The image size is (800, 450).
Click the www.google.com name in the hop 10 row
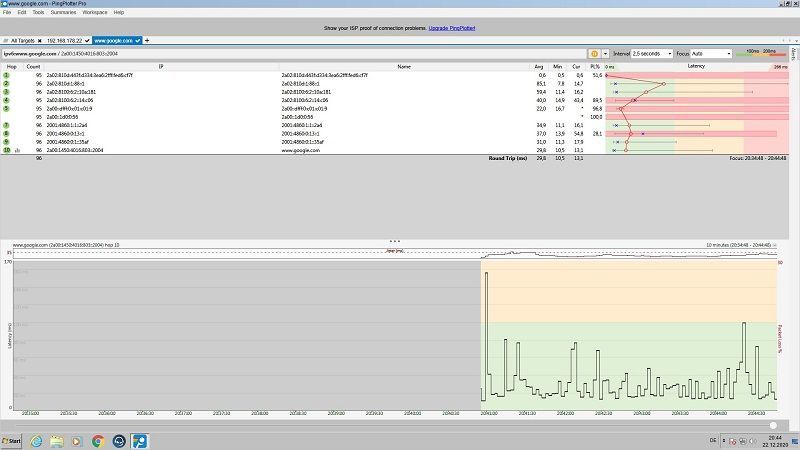pyautogui.click(x=301, y=151)
